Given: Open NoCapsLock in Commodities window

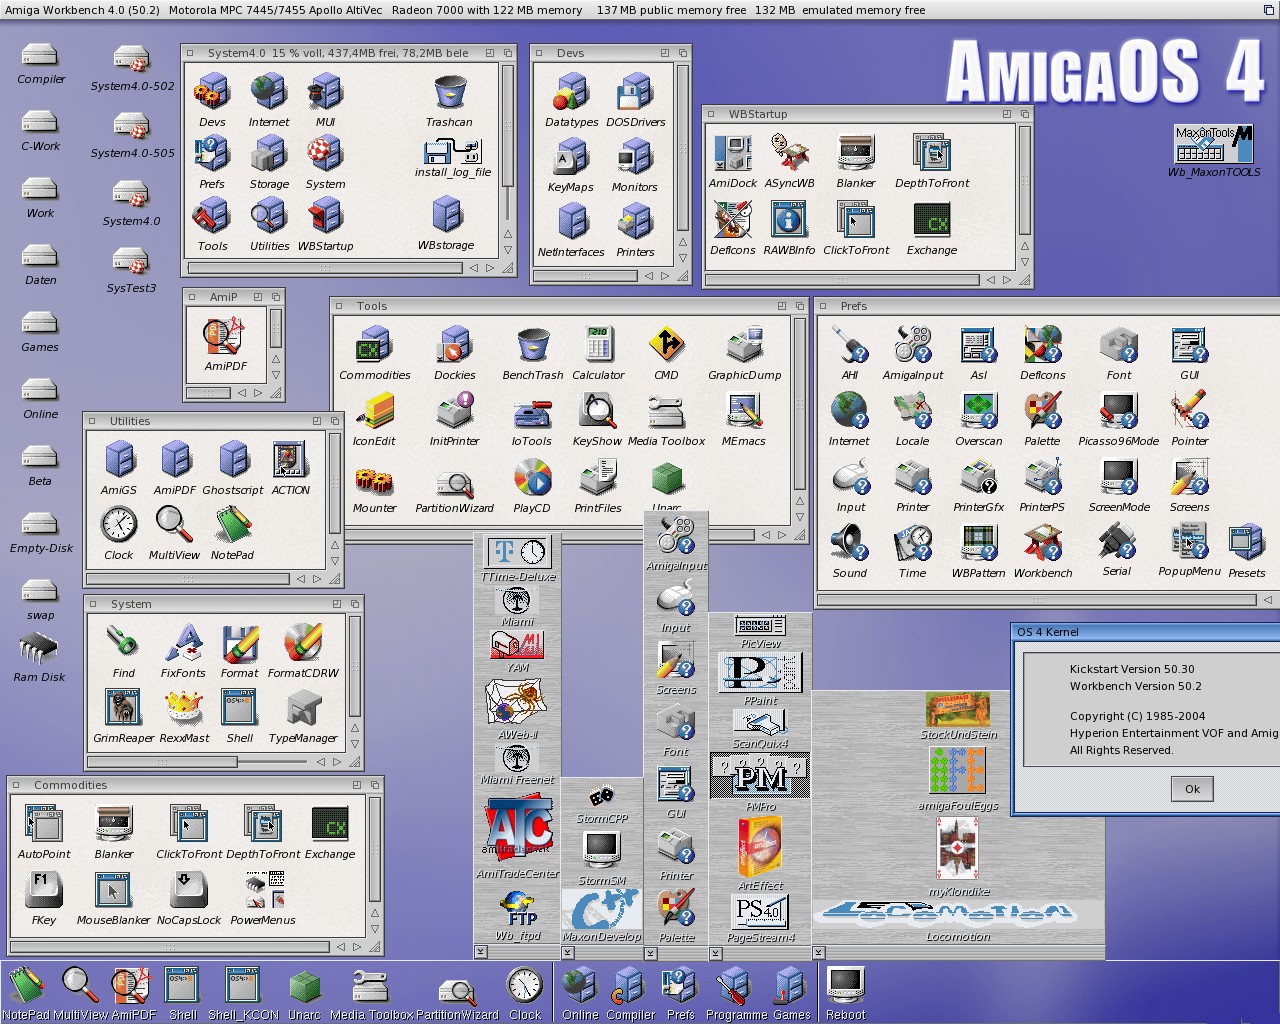Looking at the screenshot, I should coord(188,890).
